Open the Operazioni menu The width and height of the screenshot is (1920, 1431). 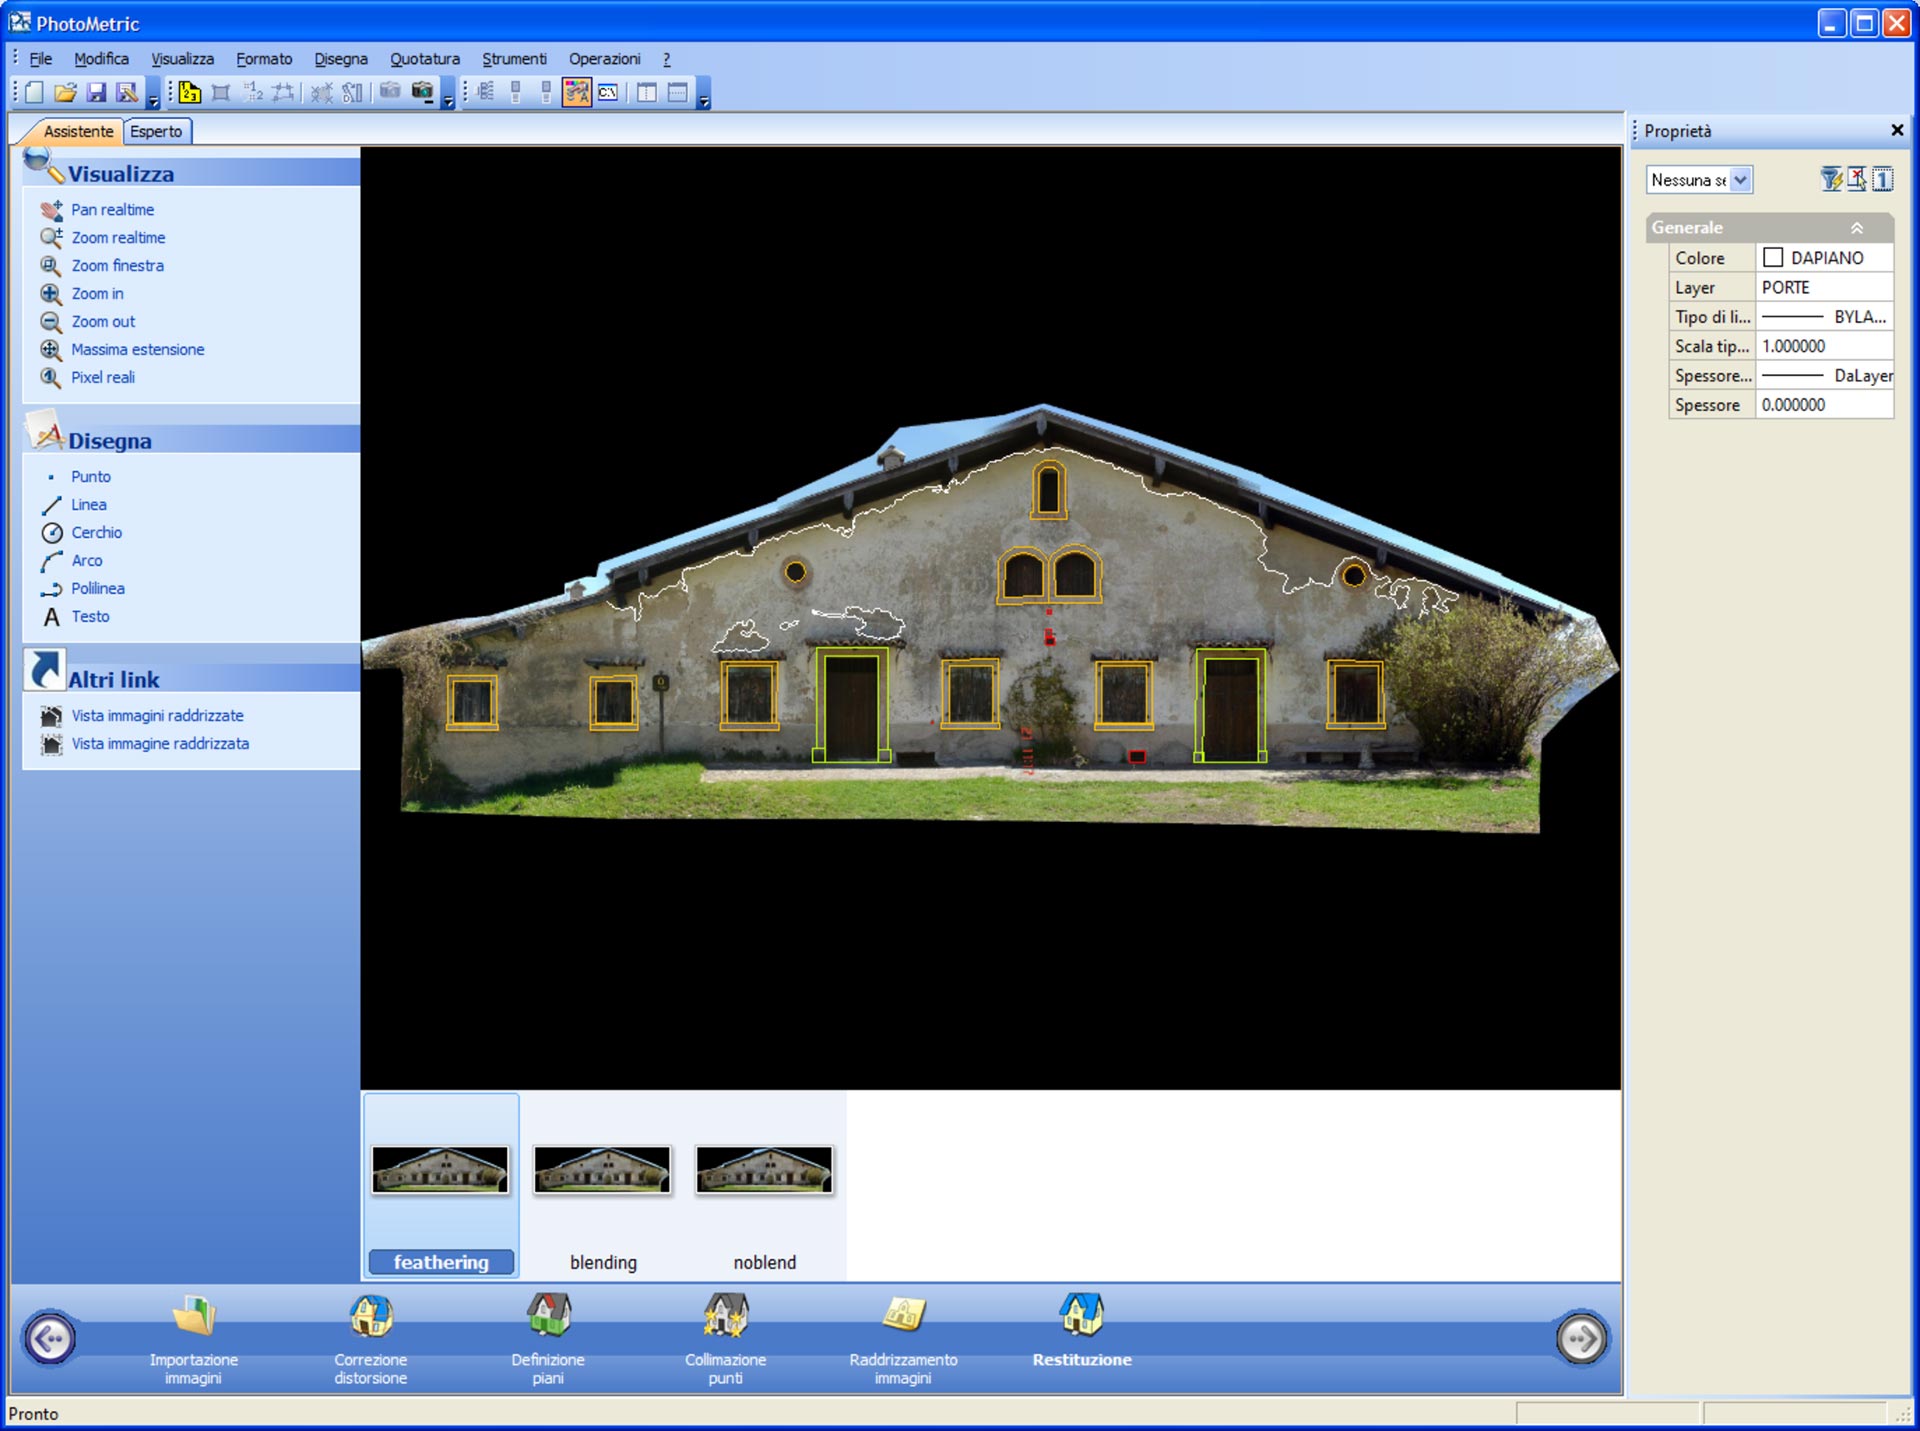604,59
